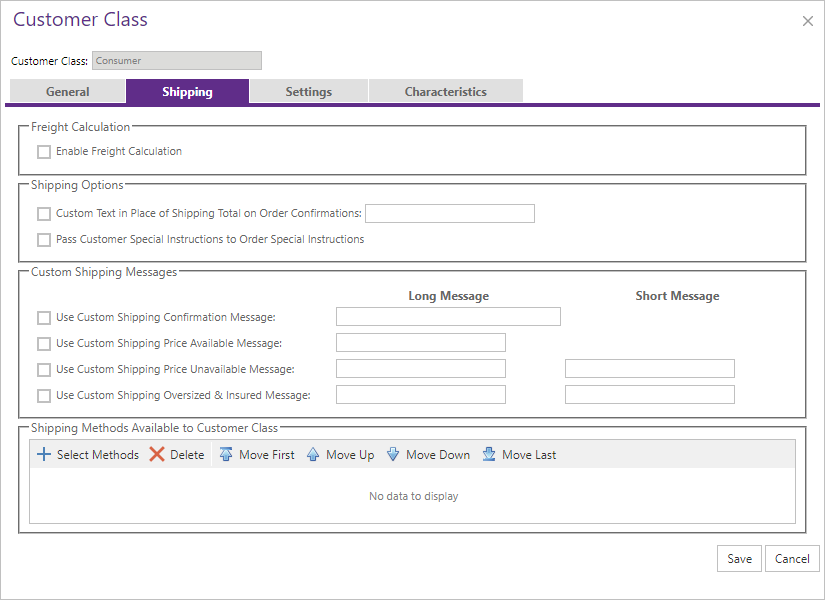Click the Customer Class field showing Consumer
This screenshot has height=600, width=825.
(177, 61)
